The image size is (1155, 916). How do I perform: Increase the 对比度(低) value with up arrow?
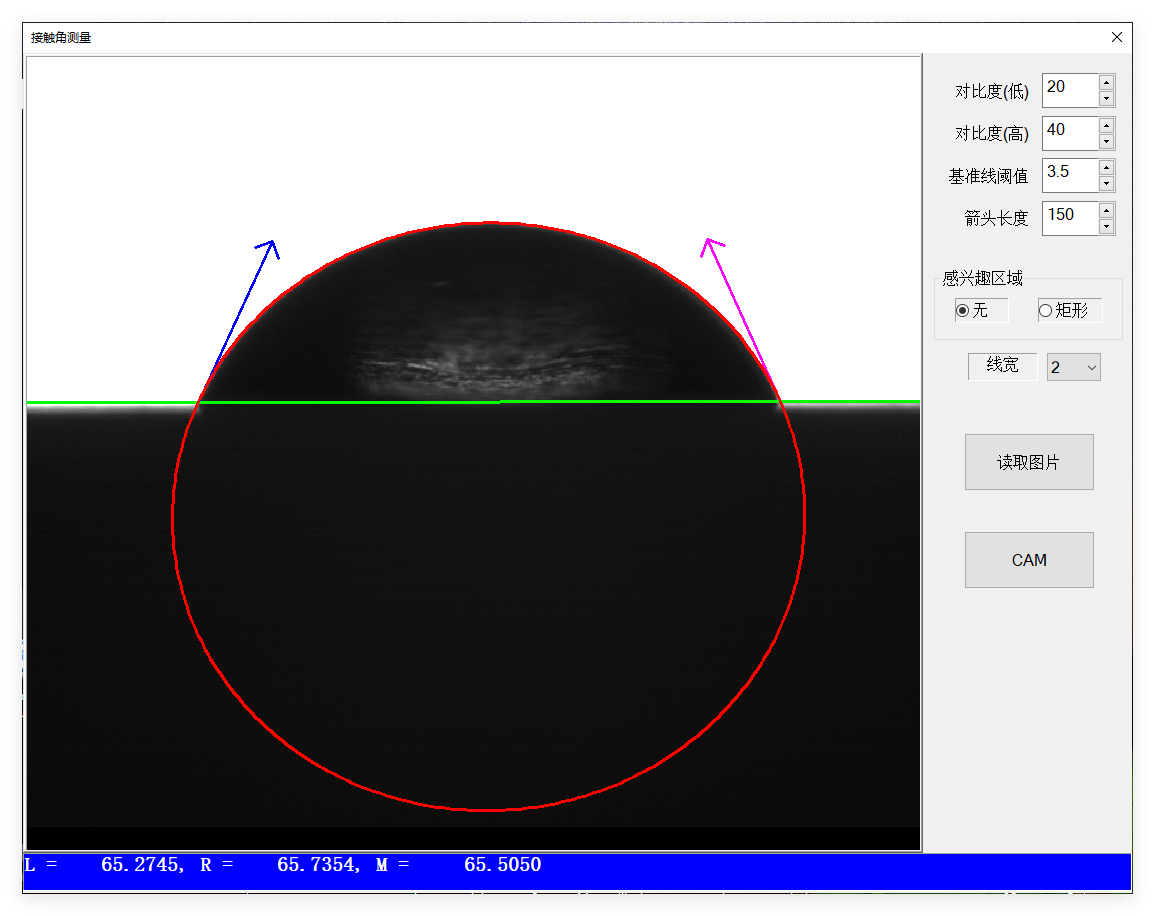(x=1105, y=84)
